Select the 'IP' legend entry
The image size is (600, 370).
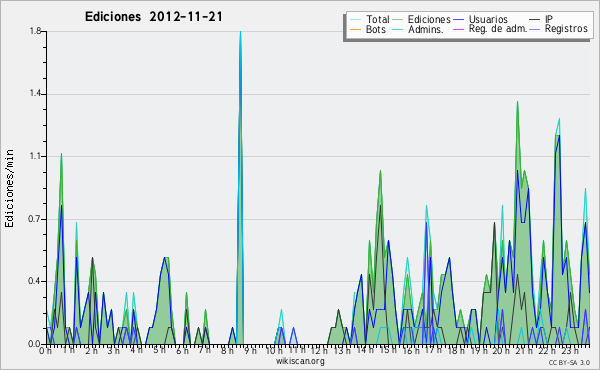click(549, 19)
